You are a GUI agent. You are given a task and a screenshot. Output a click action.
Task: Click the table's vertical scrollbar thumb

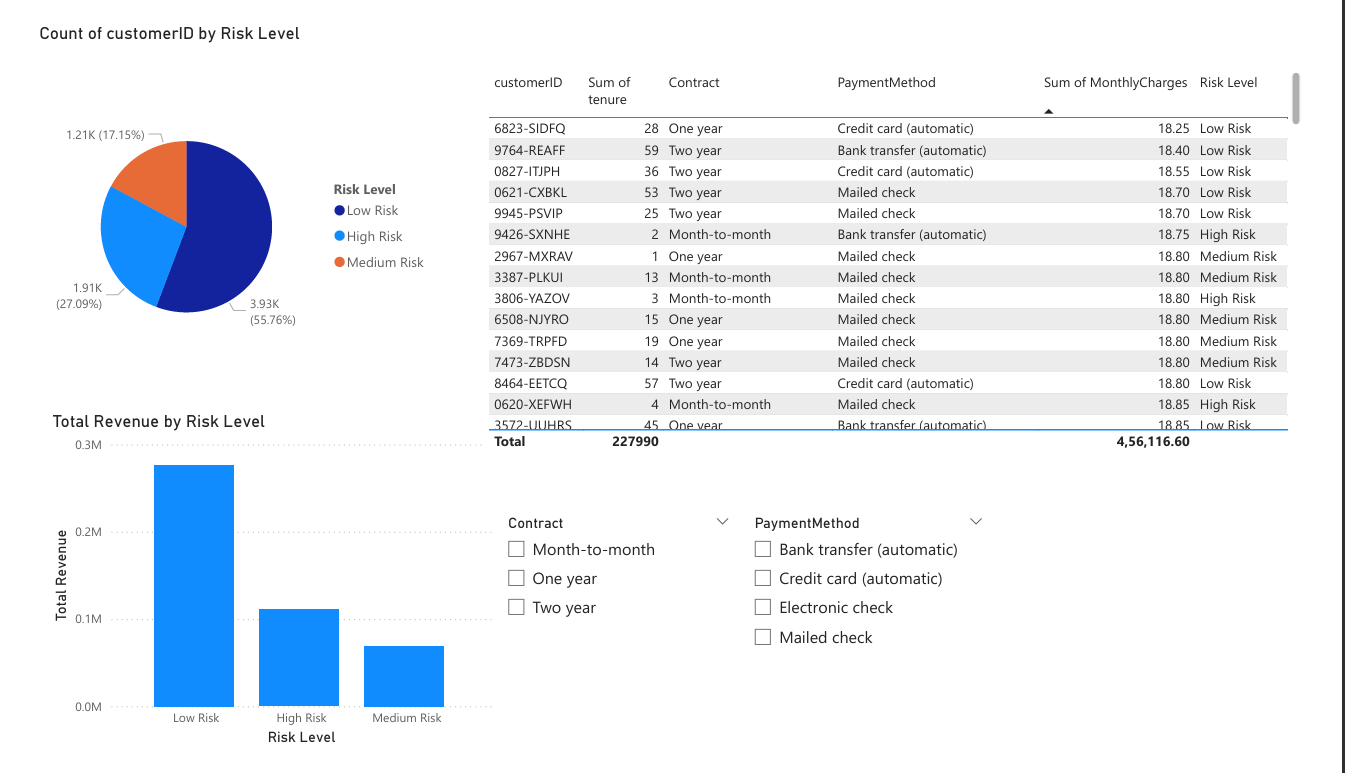click(x=1296, y=97)
